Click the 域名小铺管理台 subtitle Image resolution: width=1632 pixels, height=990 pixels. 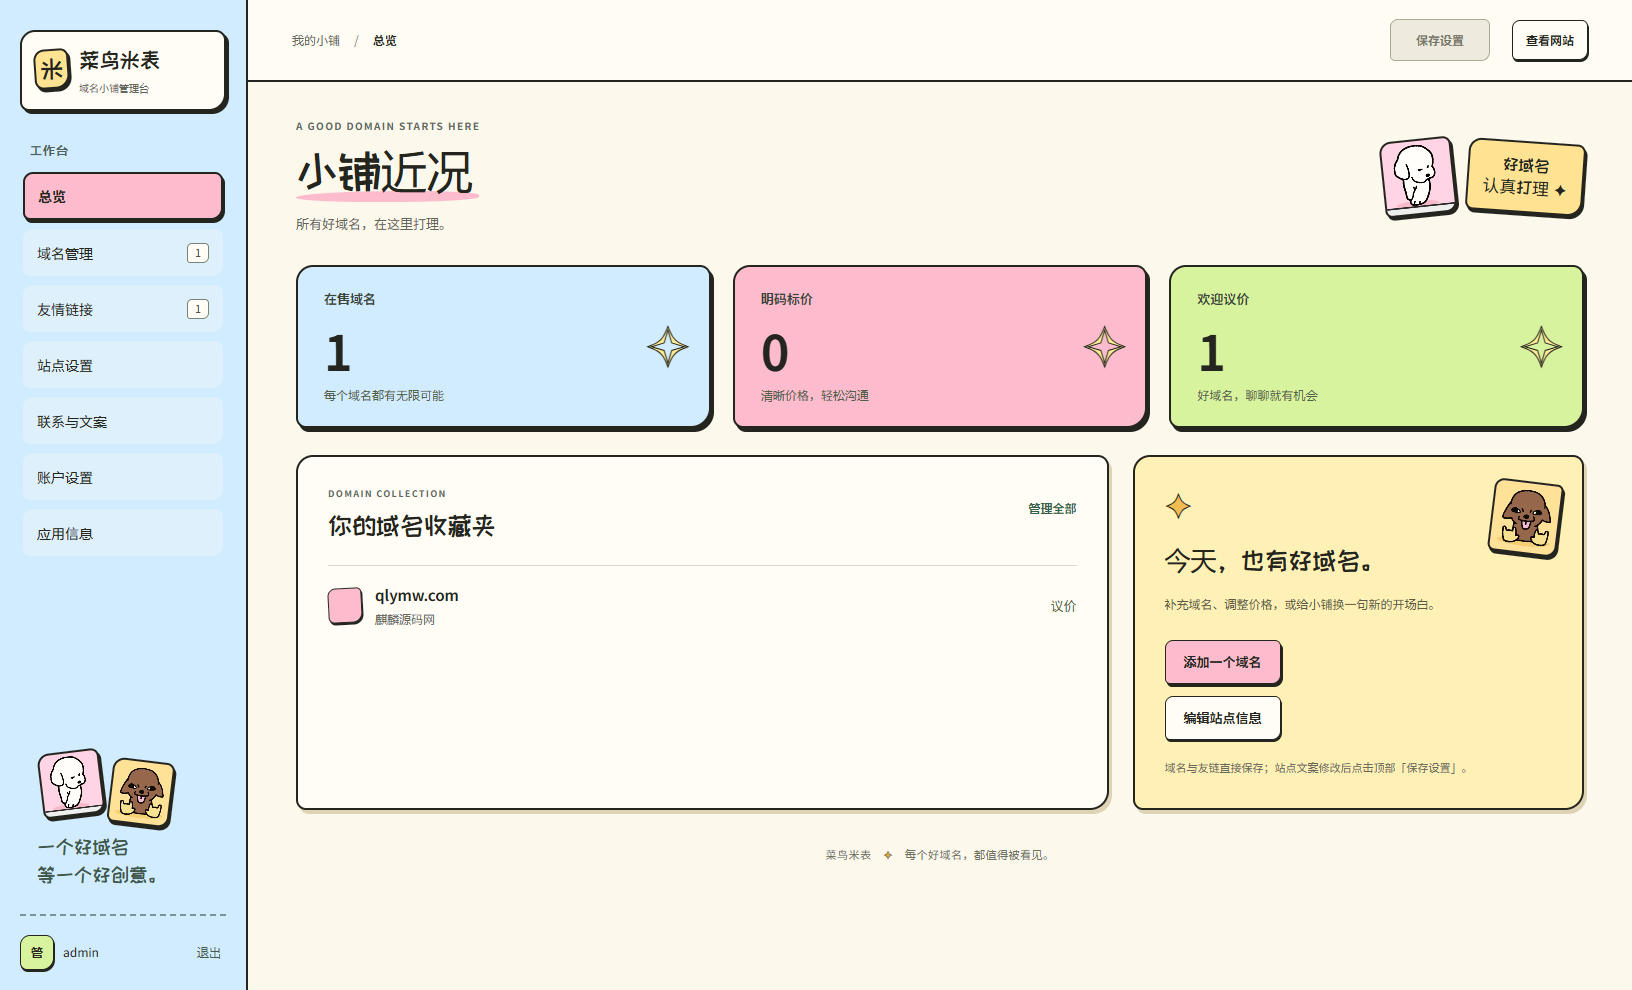coord(114,88)
